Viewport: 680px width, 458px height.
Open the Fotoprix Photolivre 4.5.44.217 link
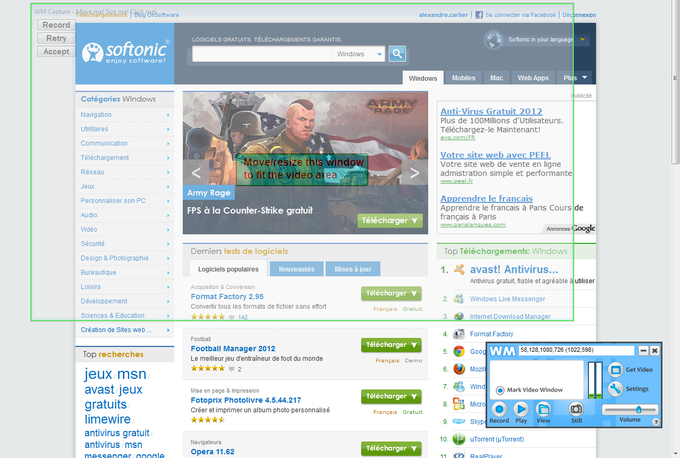[245, 400]
